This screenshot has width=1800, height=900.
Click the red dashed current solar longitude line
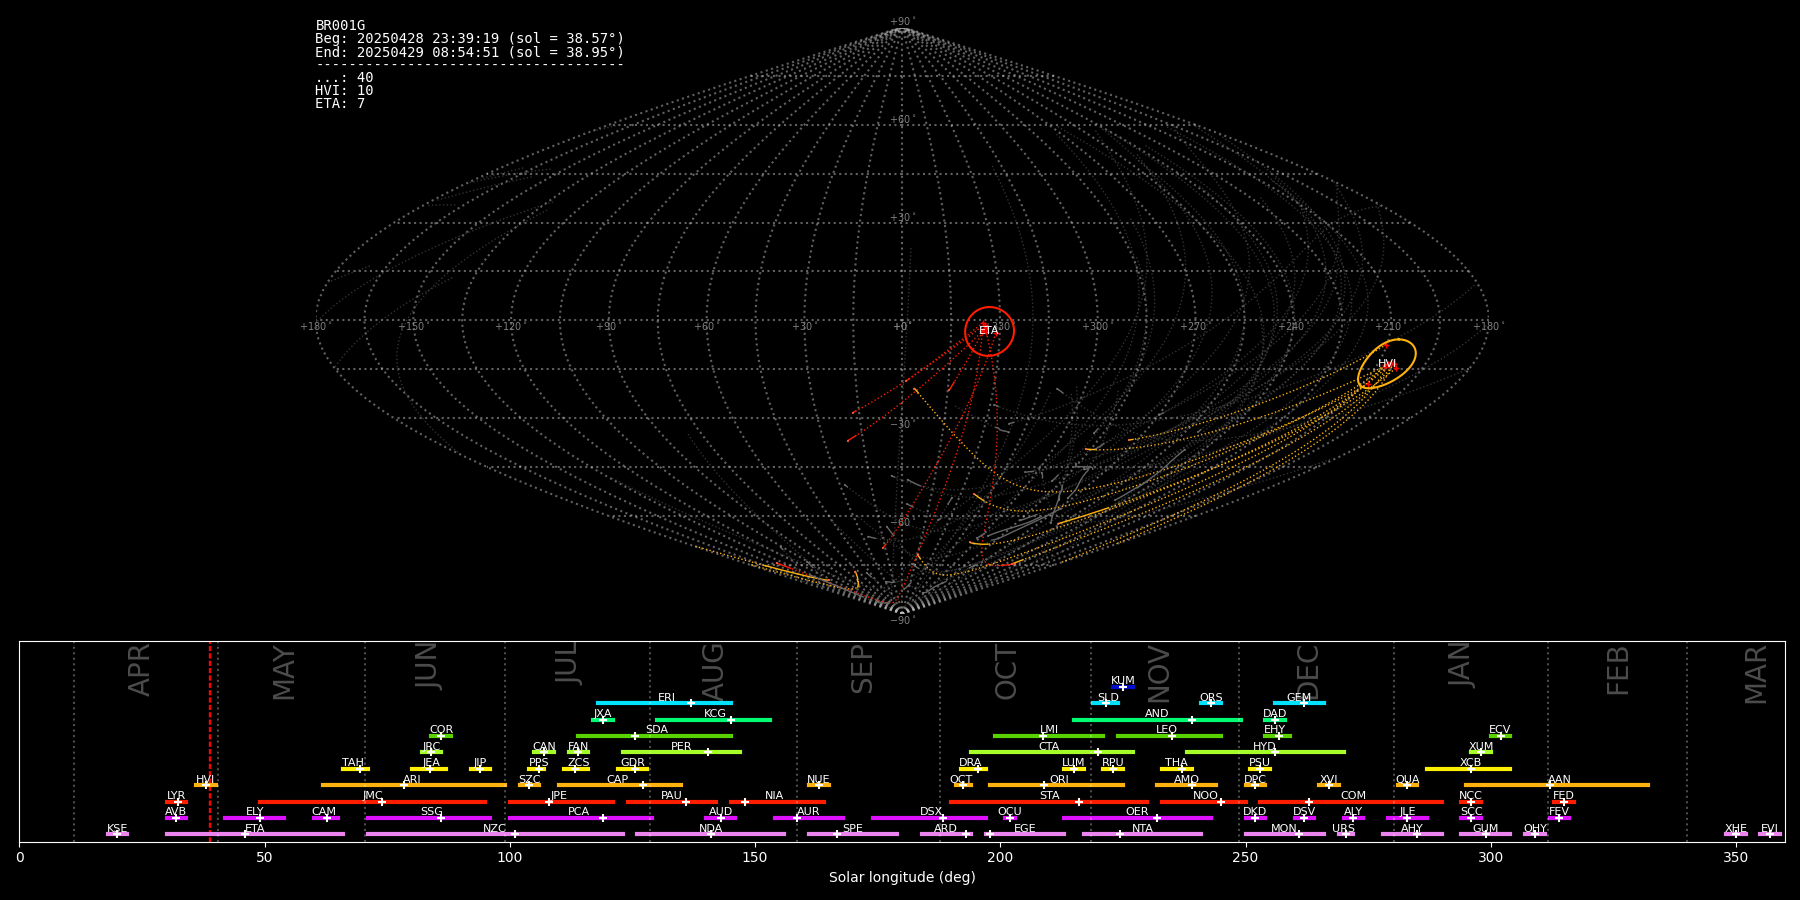pyautogui.click(x=210, y=741)
